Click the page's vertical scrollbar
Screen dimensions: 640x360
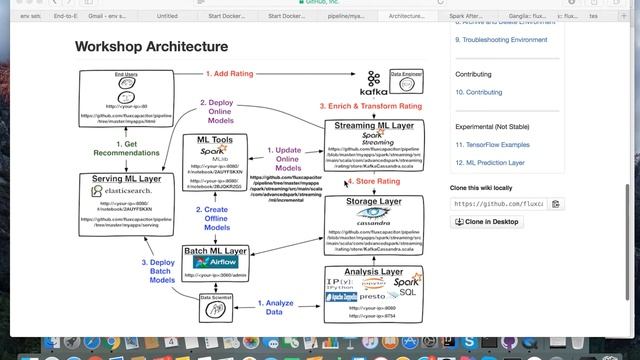coord(628,242)
